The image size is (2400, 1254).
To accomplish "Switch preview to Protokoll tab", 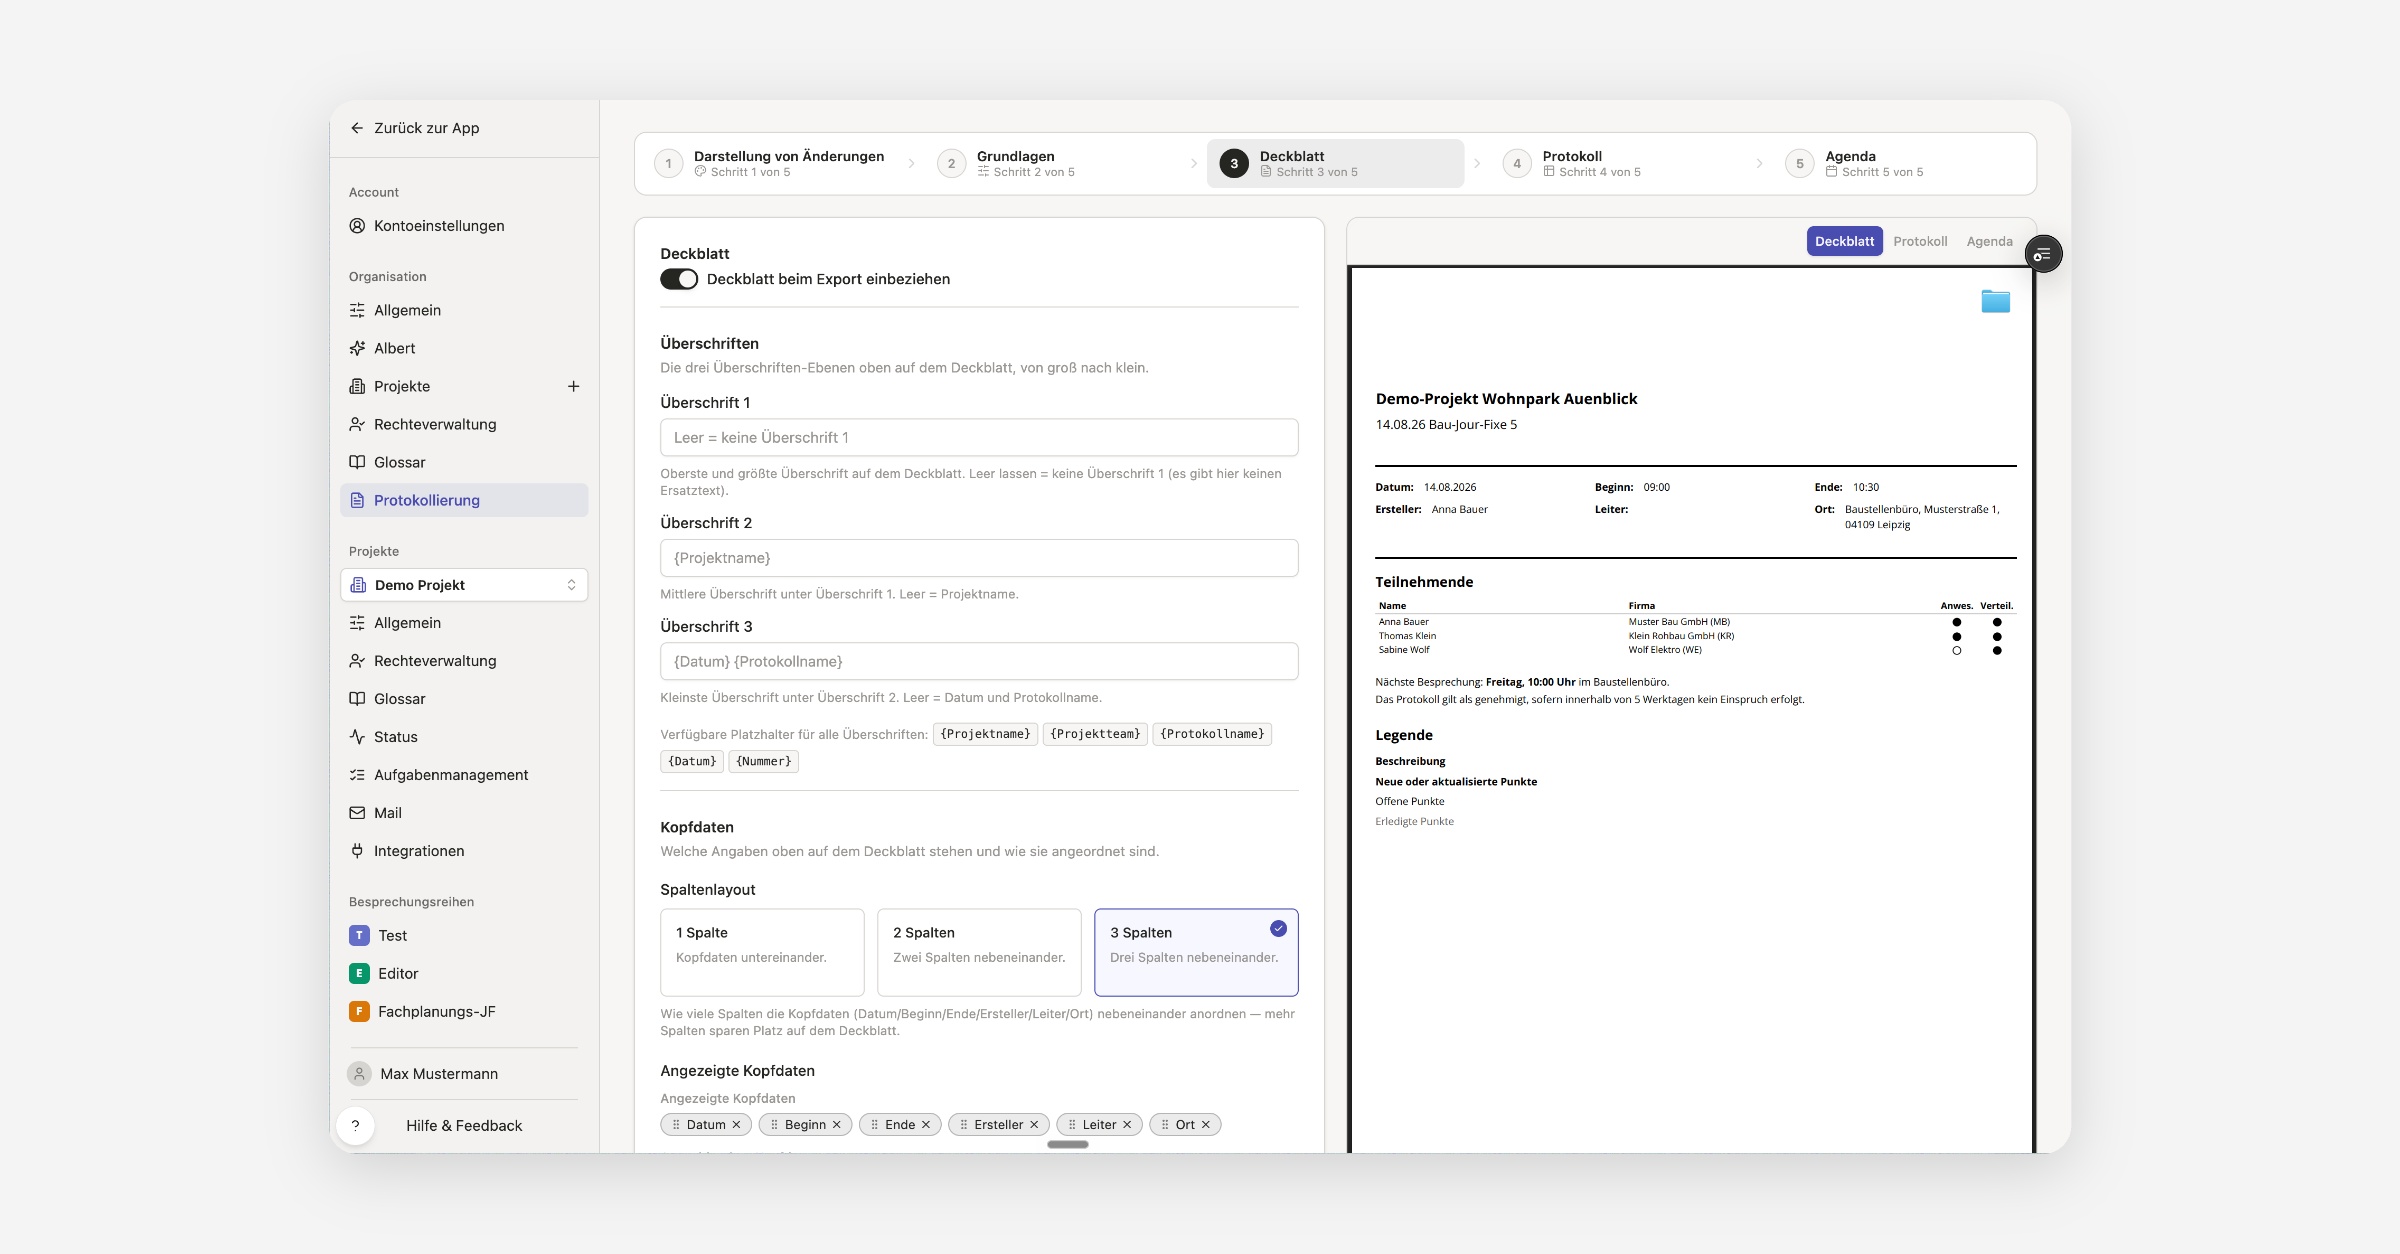I will 1920,241.
